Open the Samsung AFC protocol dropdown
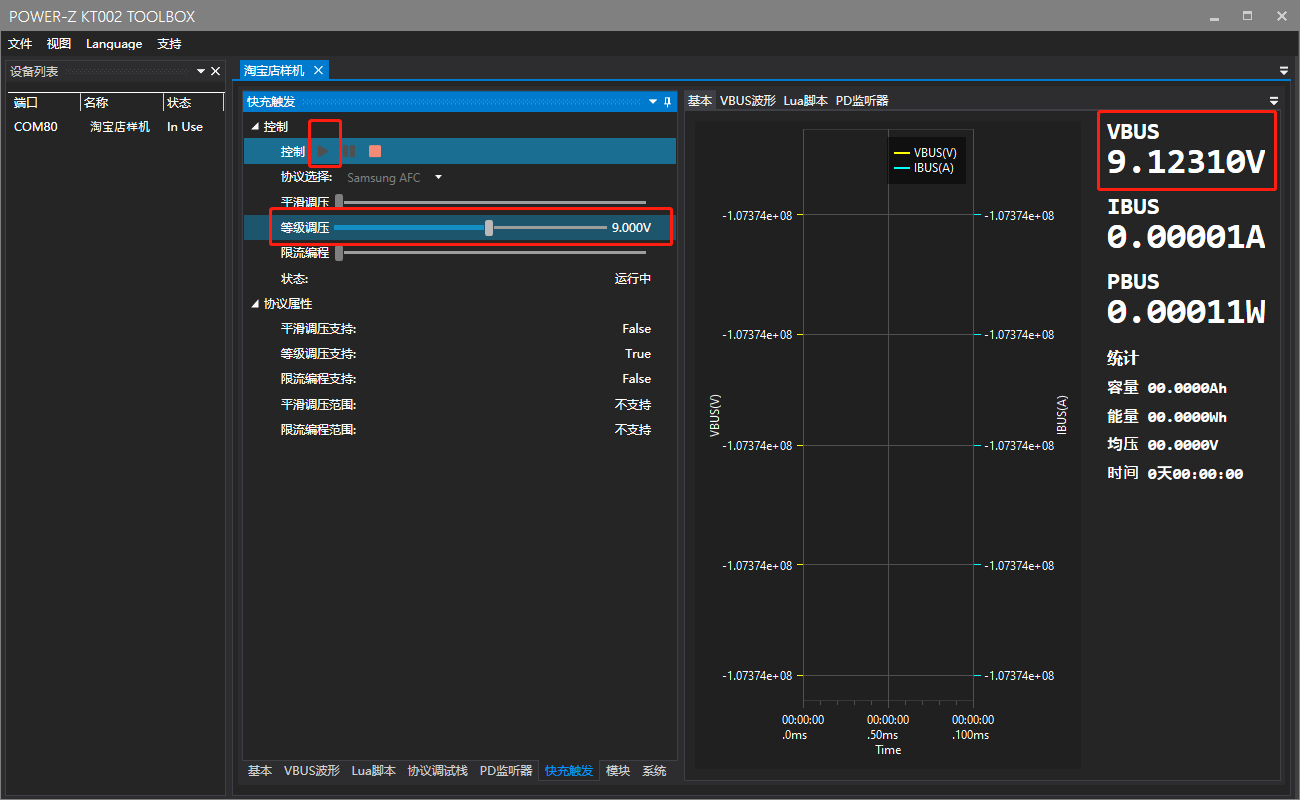Image resolution: width=1300 pixels, height=800 pixels. click(x=438, y=178)
